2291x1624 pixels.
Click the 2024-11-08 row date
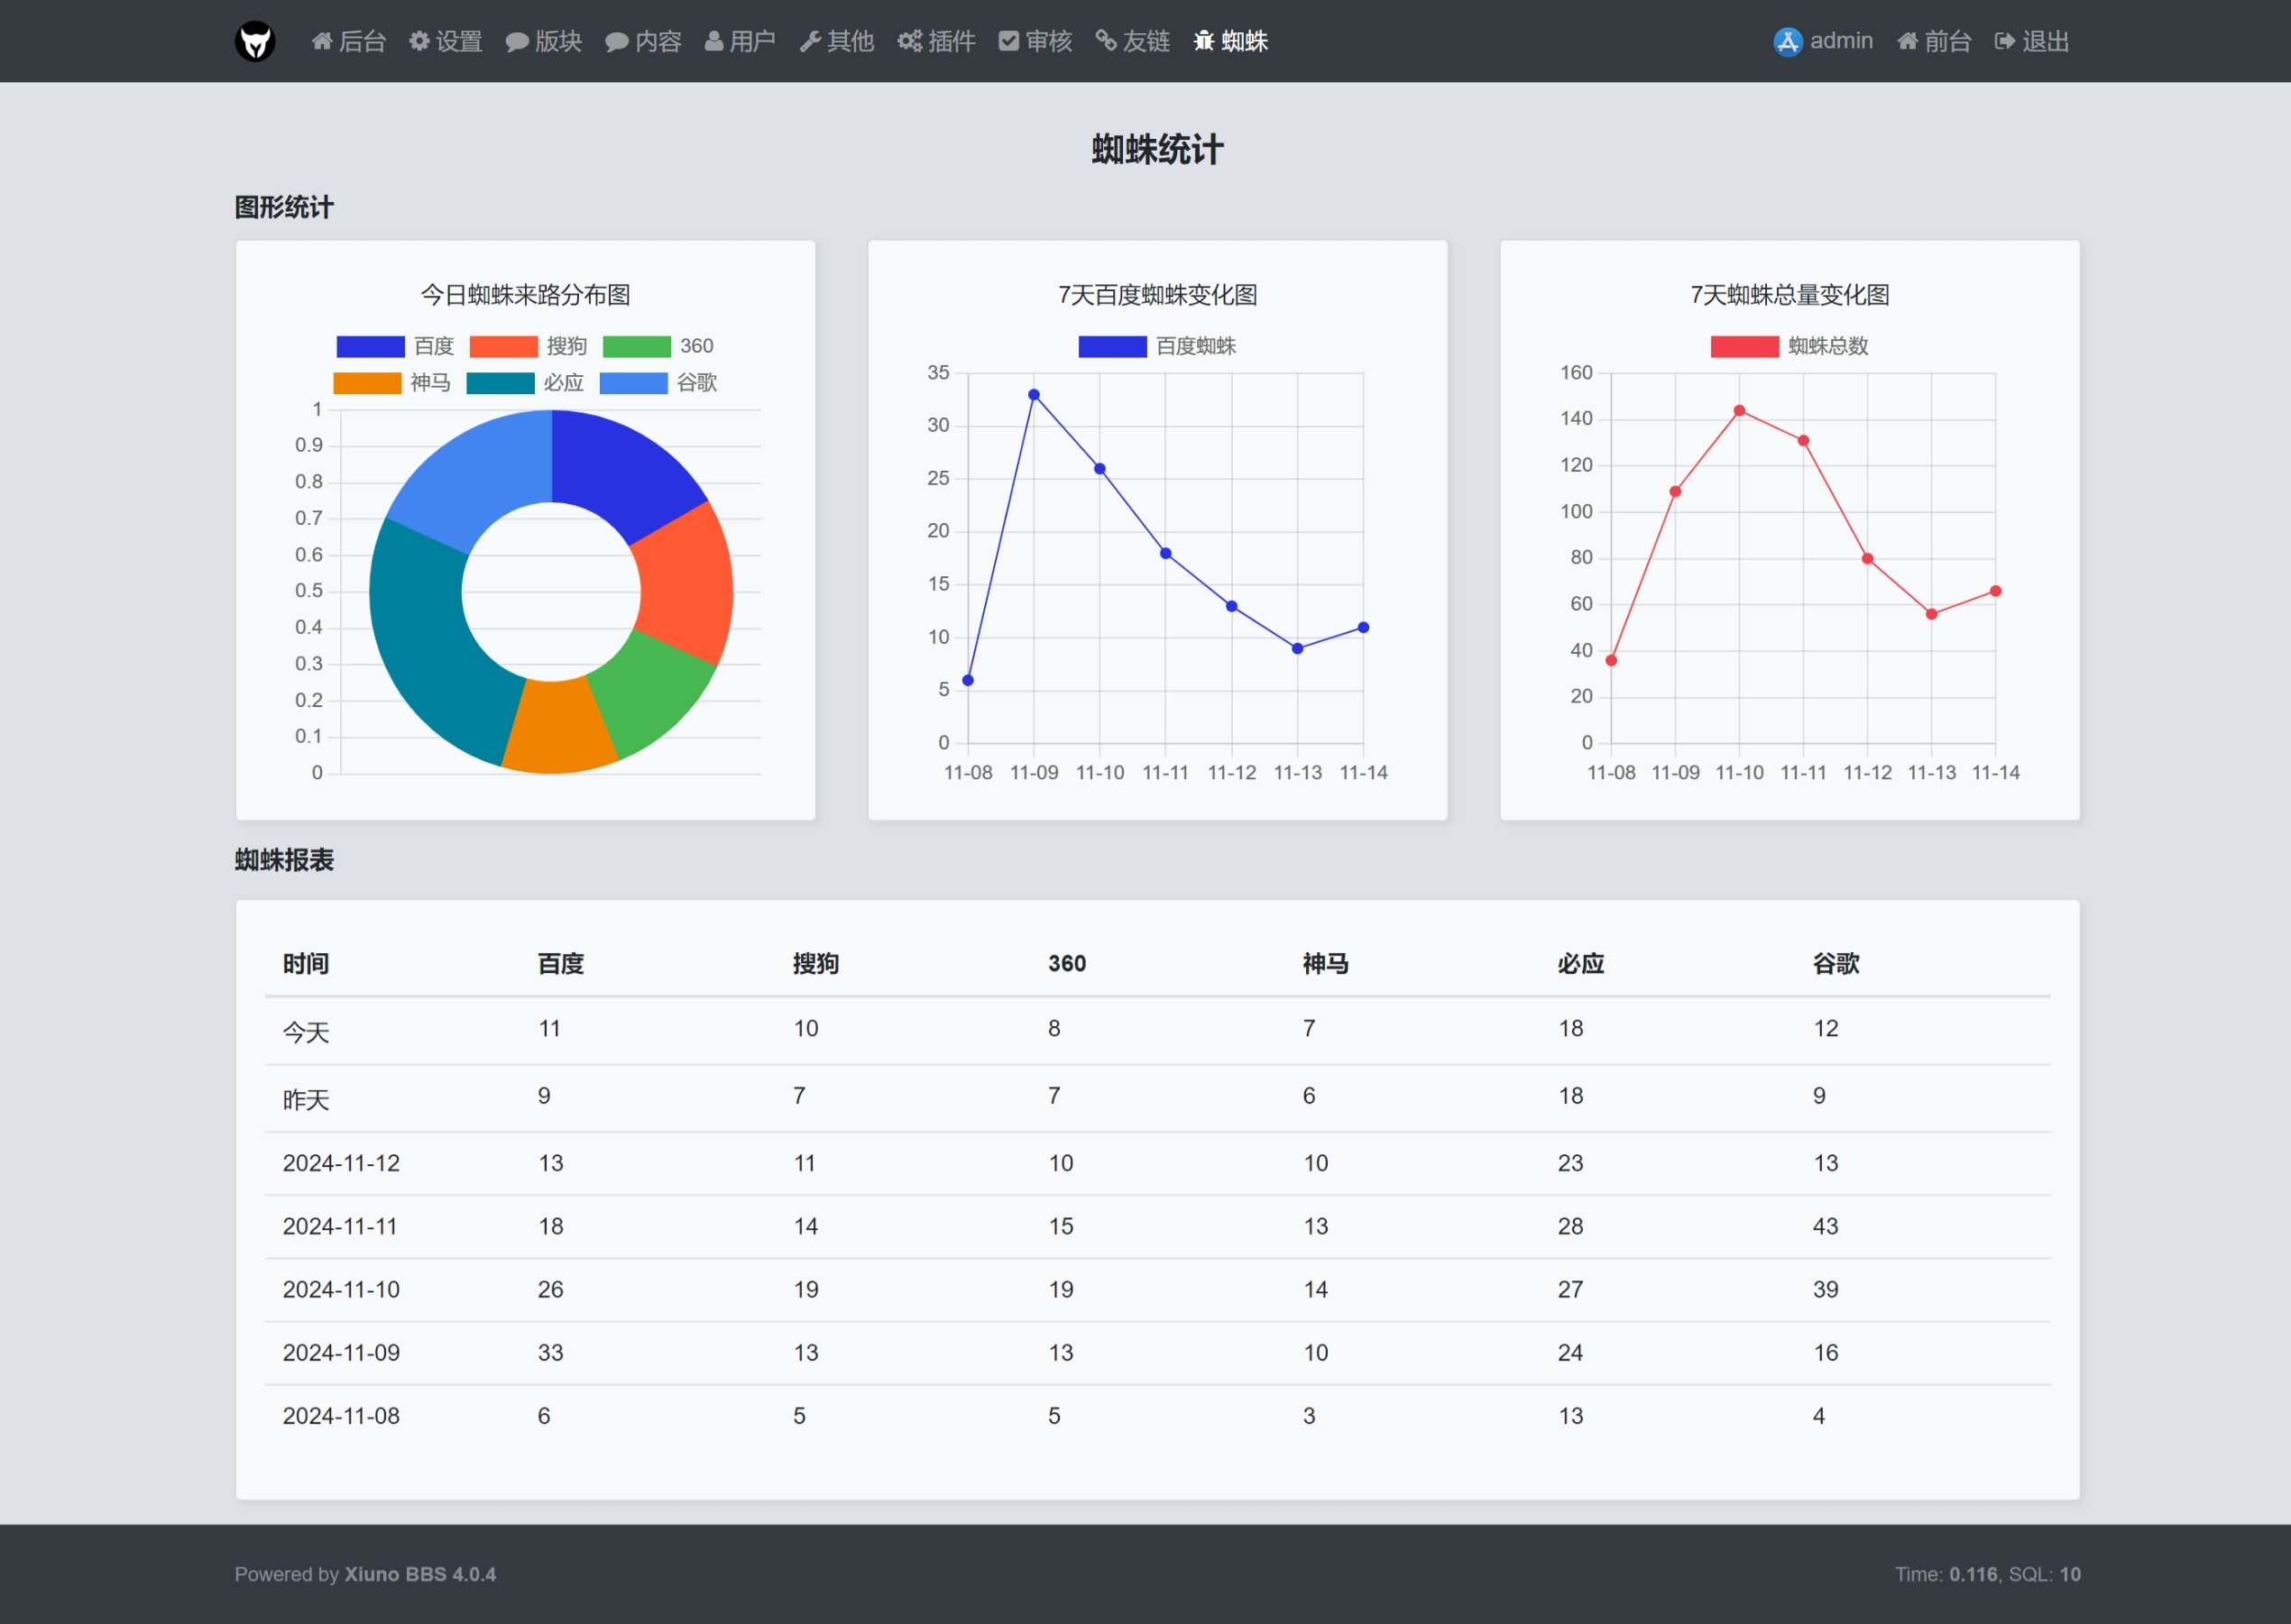point(341,1416)
